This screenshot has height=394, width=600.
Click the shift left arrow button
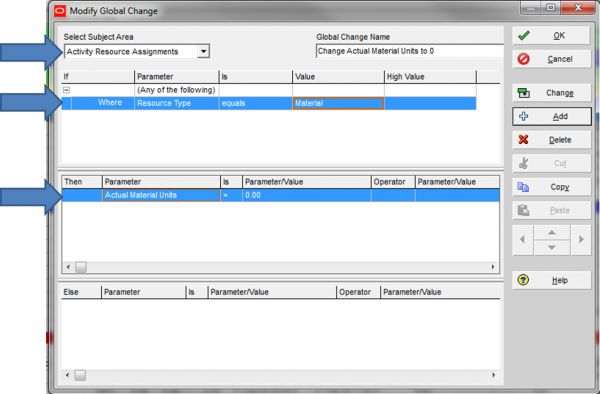[x=523, y=240]
